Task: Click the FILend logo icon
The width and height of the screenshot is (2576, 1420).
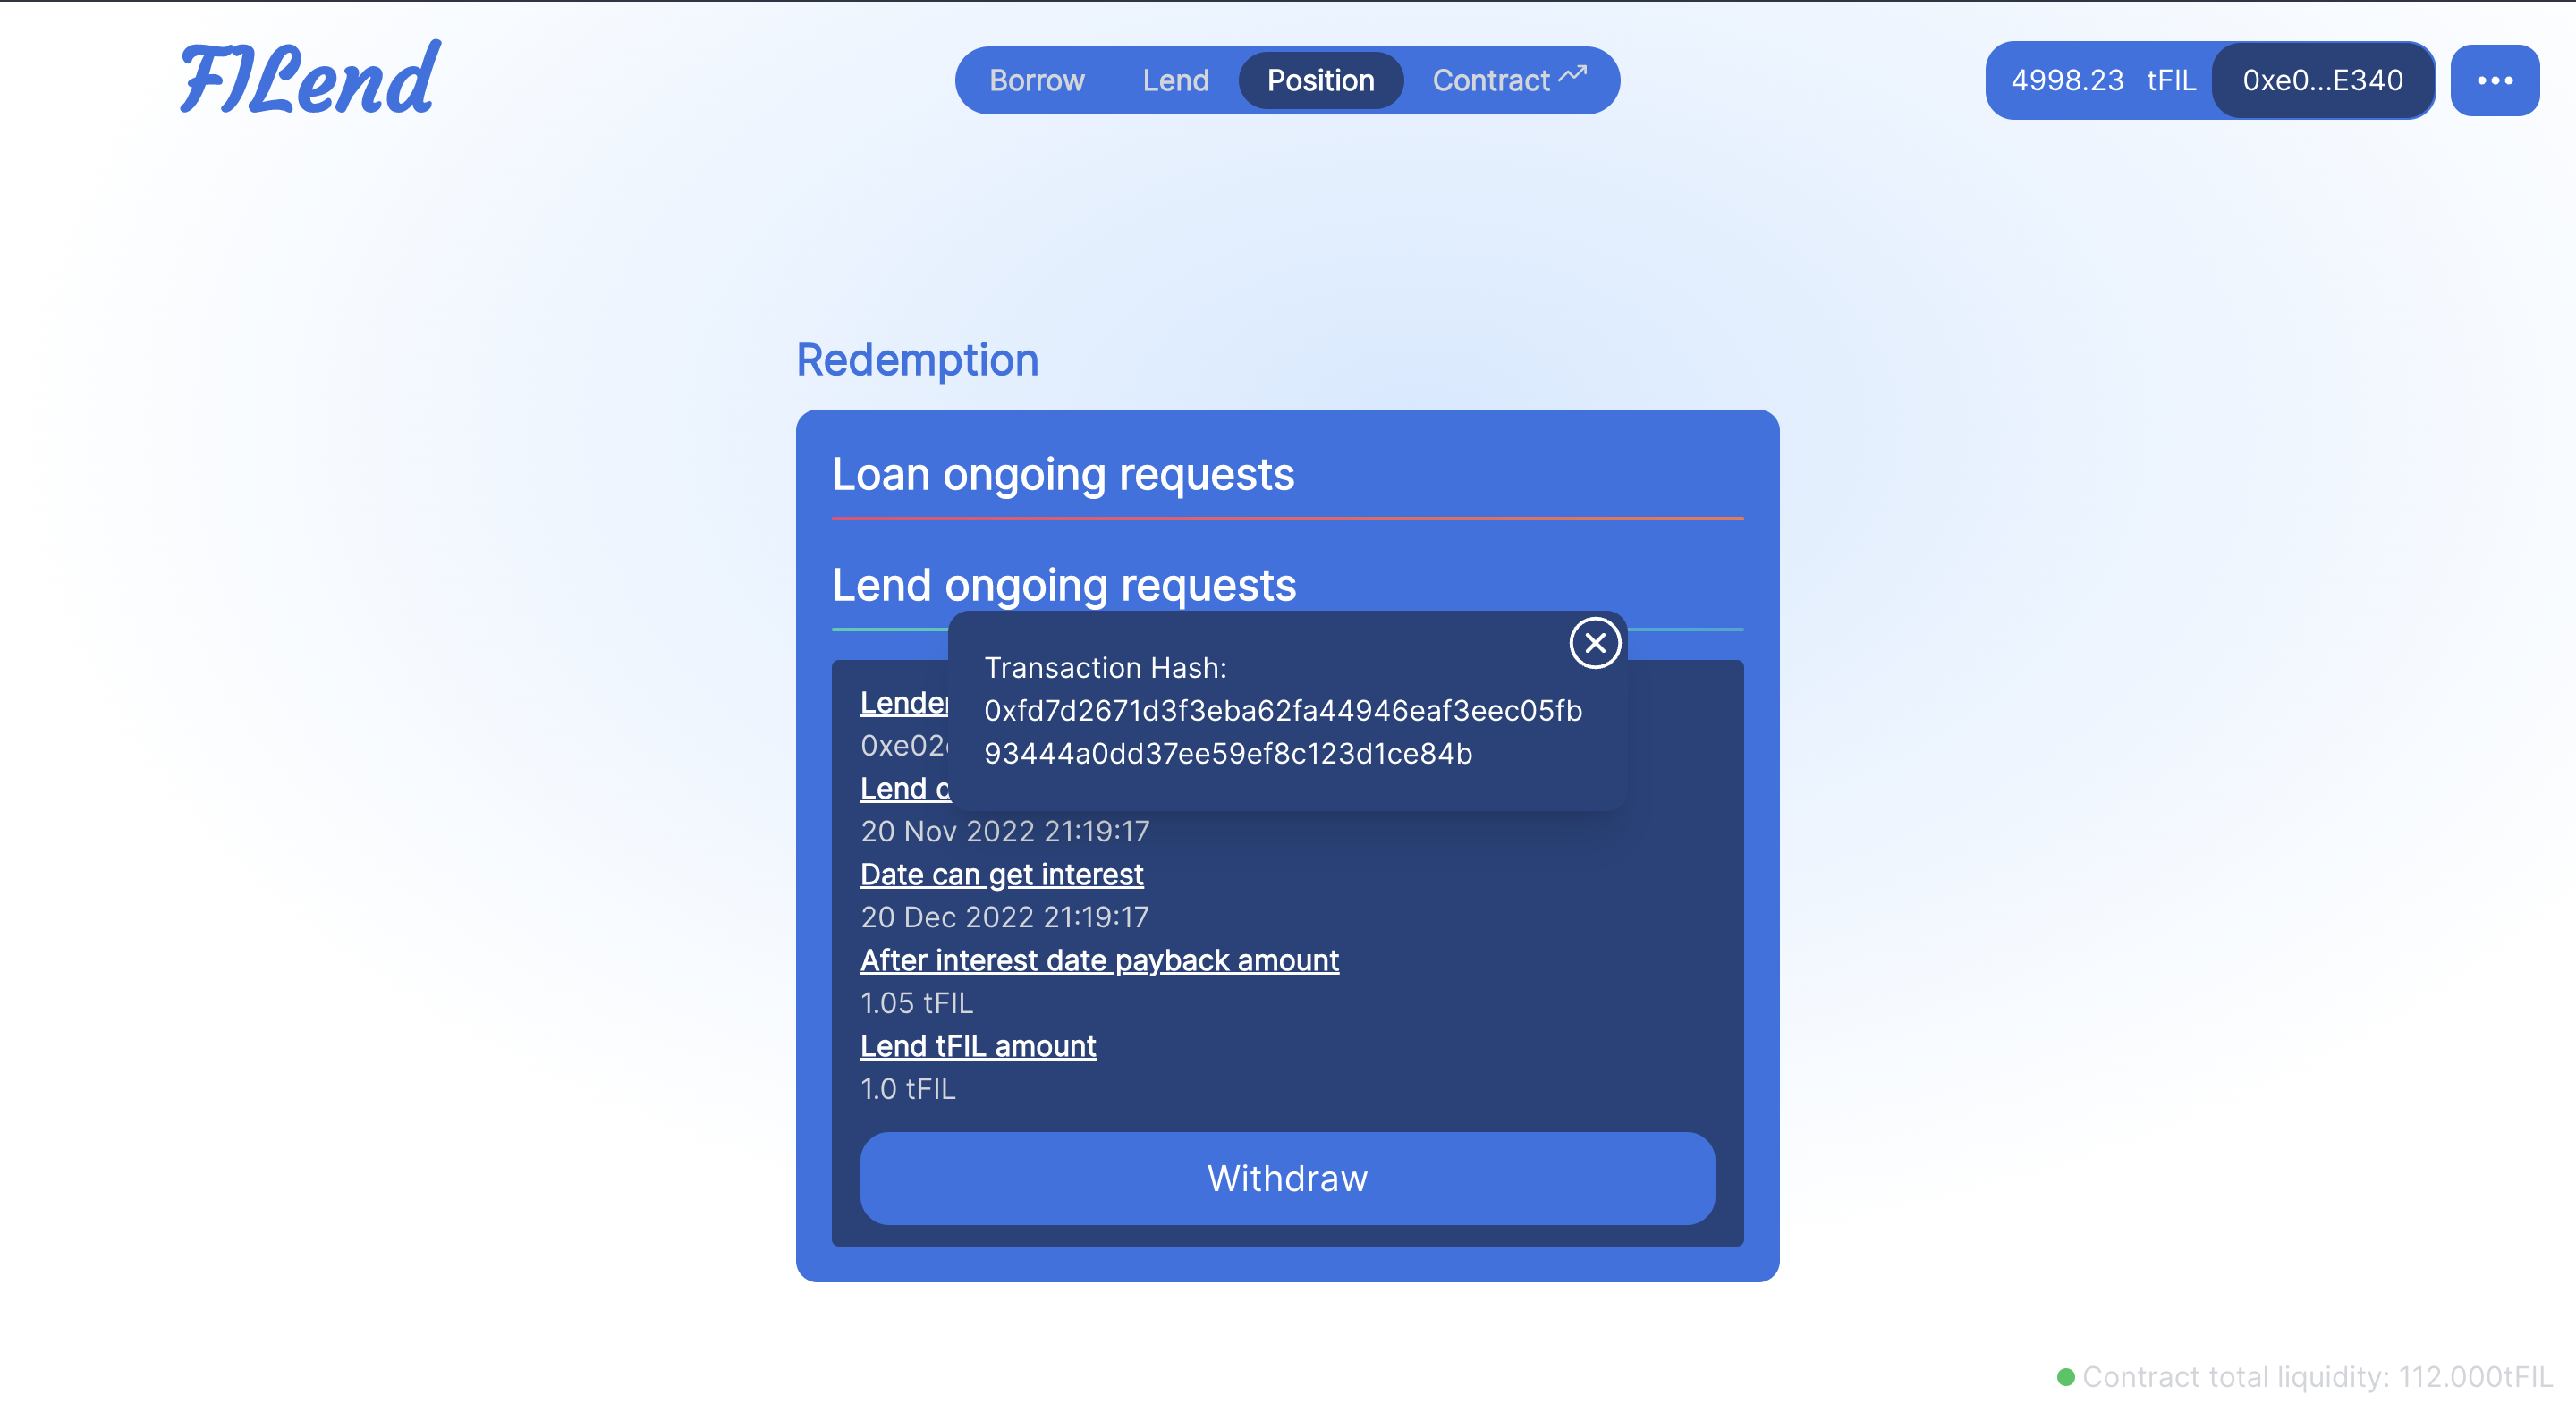Action: click(x=308, y=79)
